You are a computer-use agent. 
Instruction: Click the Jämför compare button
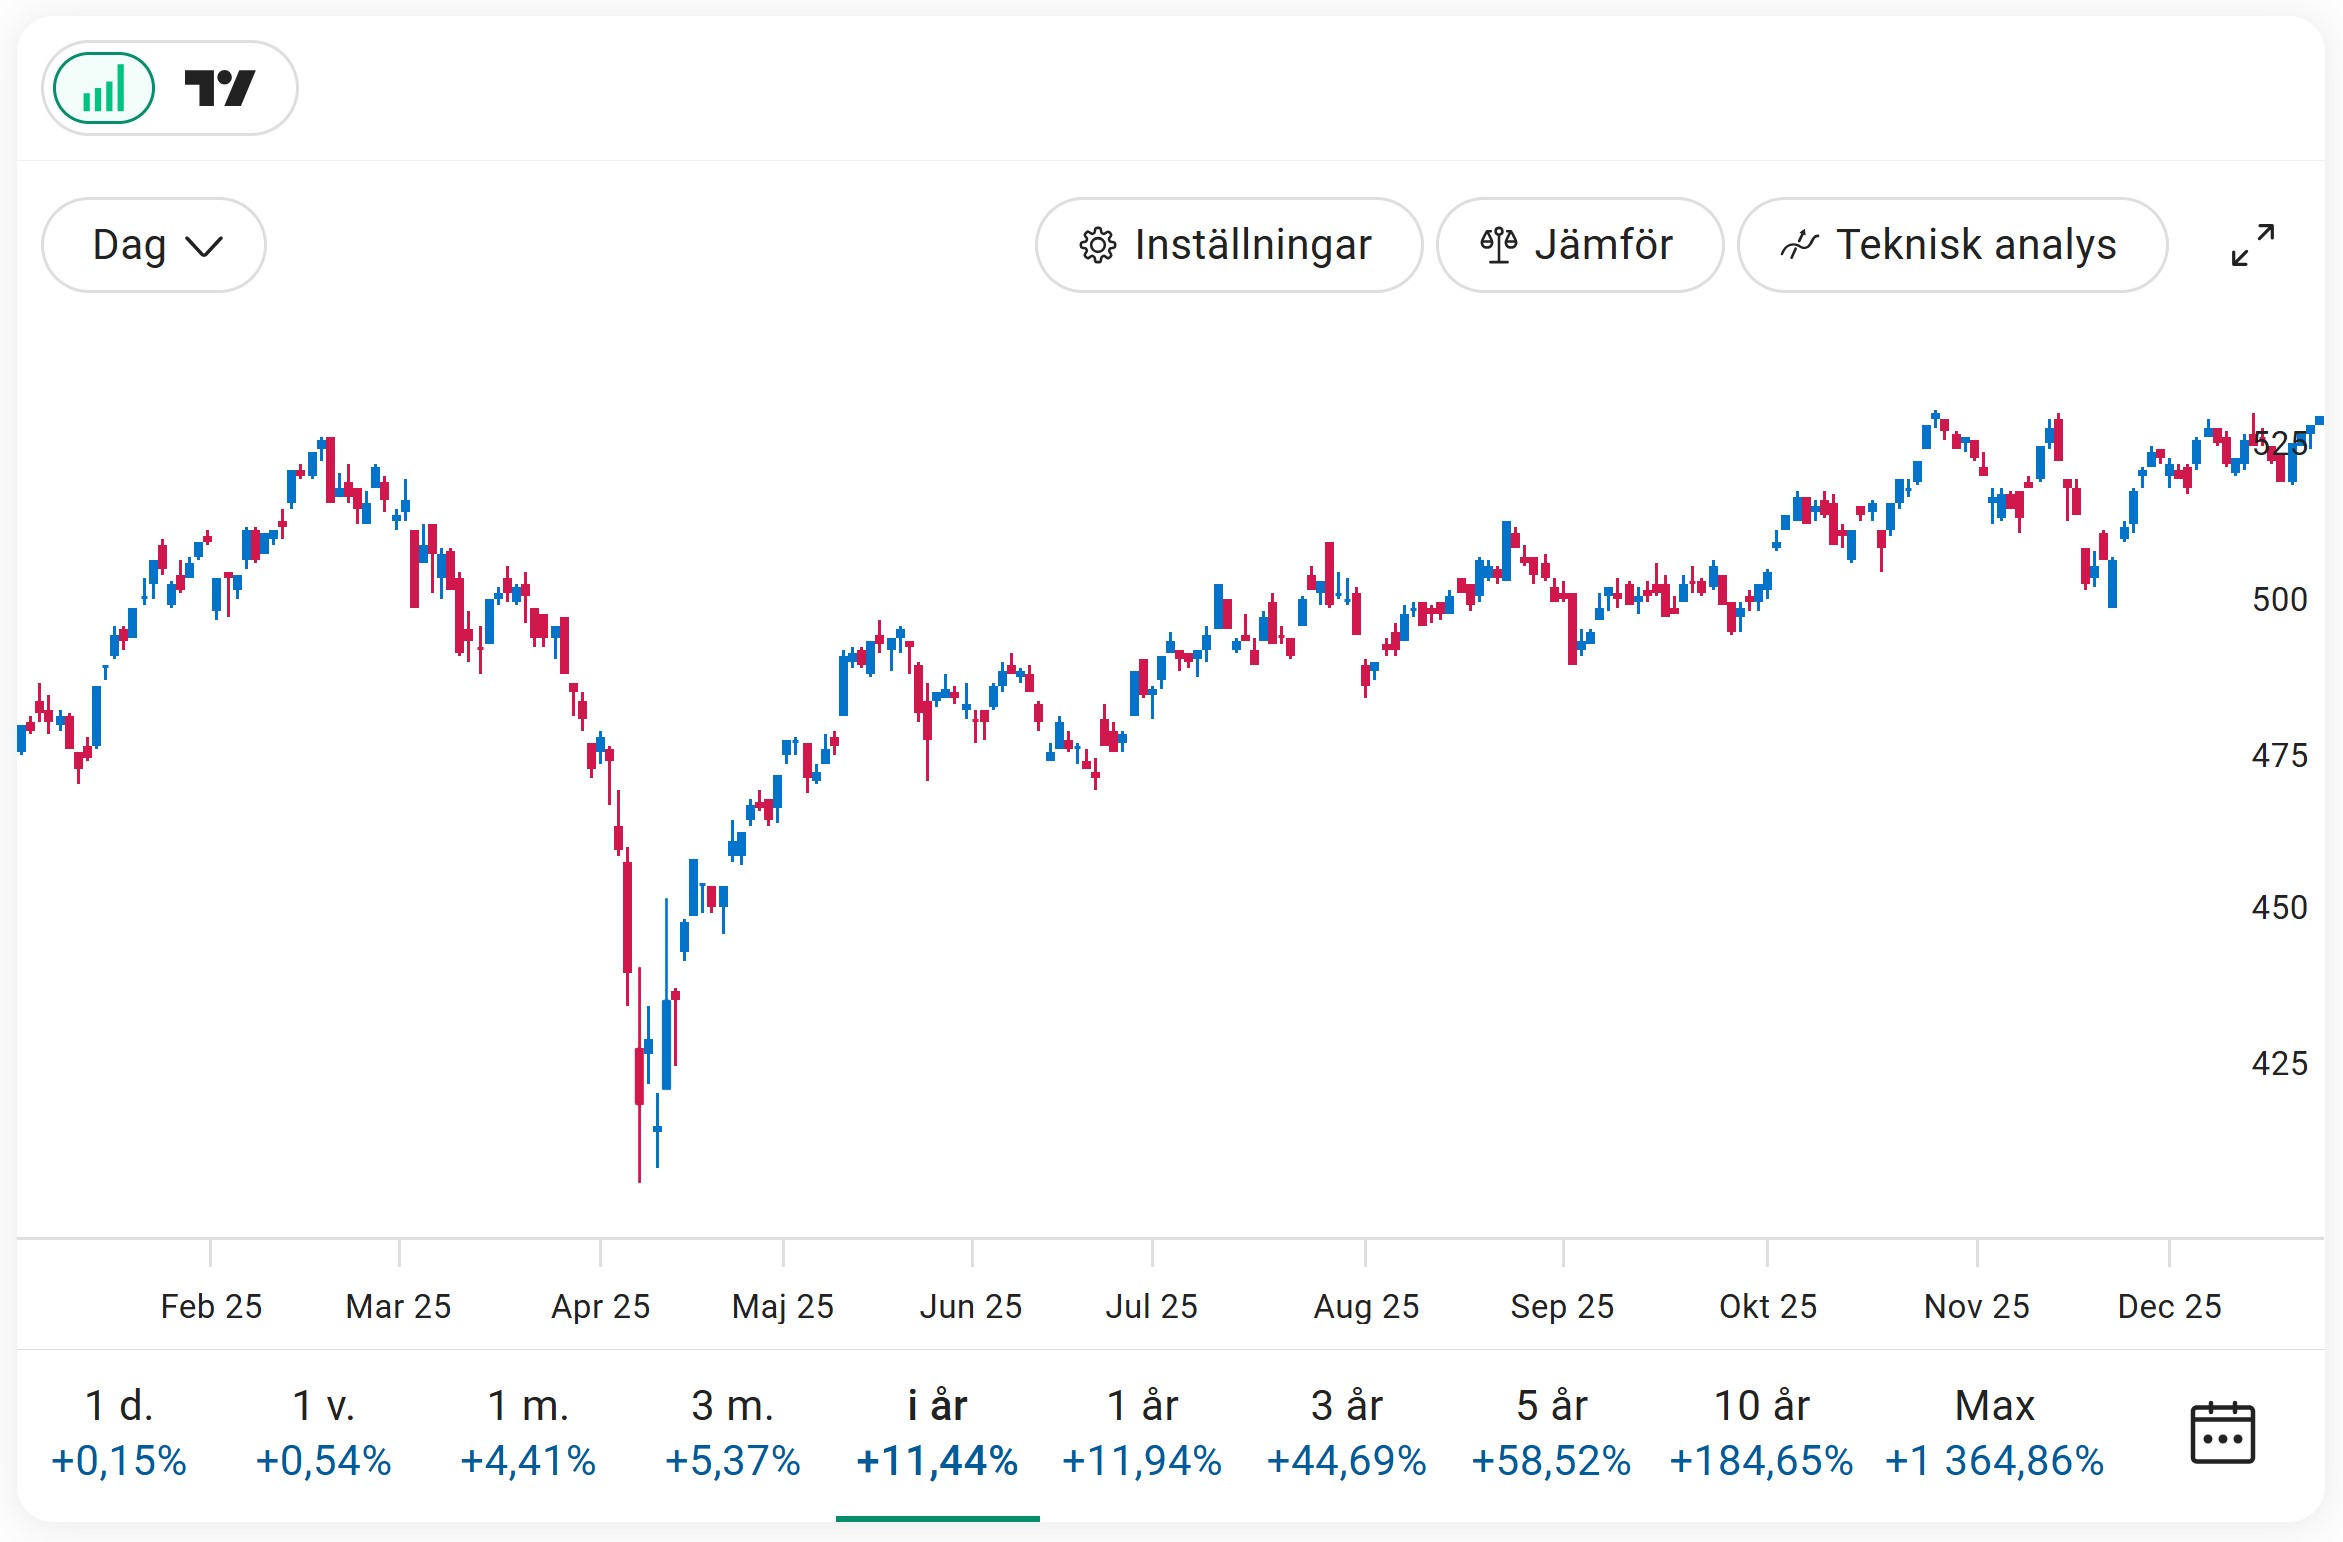coord(1579,245)
